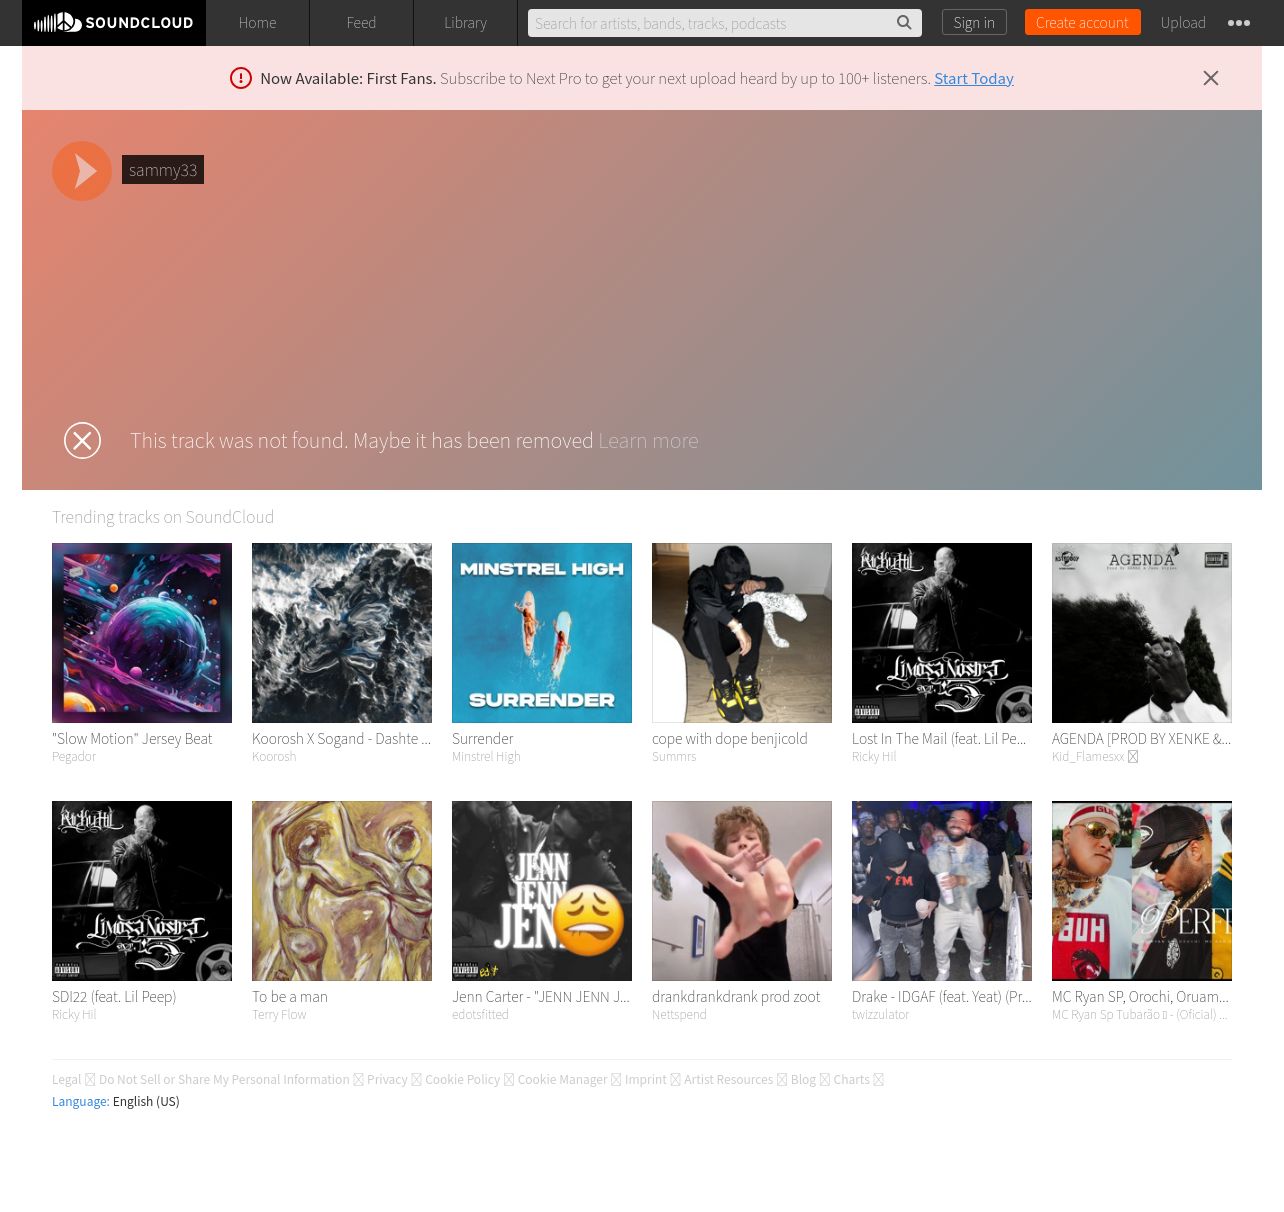Click AGENDA [PROD BY XENKE title
The width and height of the screenshot is (1284, 1212).
(1141, 739)
